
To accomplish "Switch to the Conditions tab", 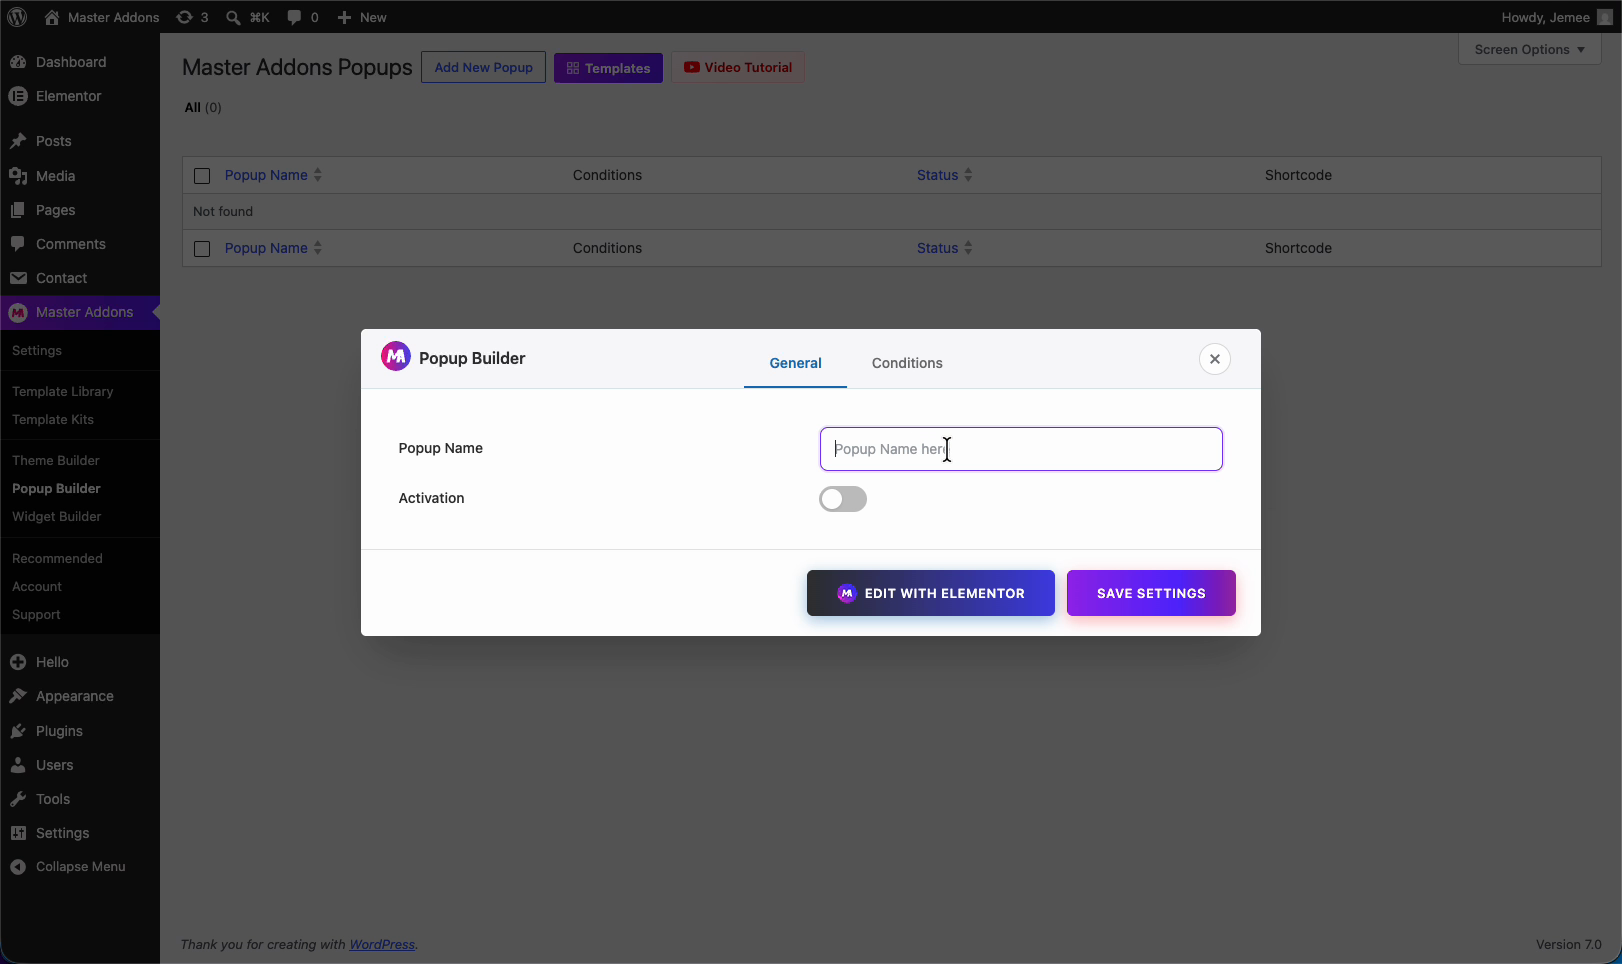I will (907, 363).
